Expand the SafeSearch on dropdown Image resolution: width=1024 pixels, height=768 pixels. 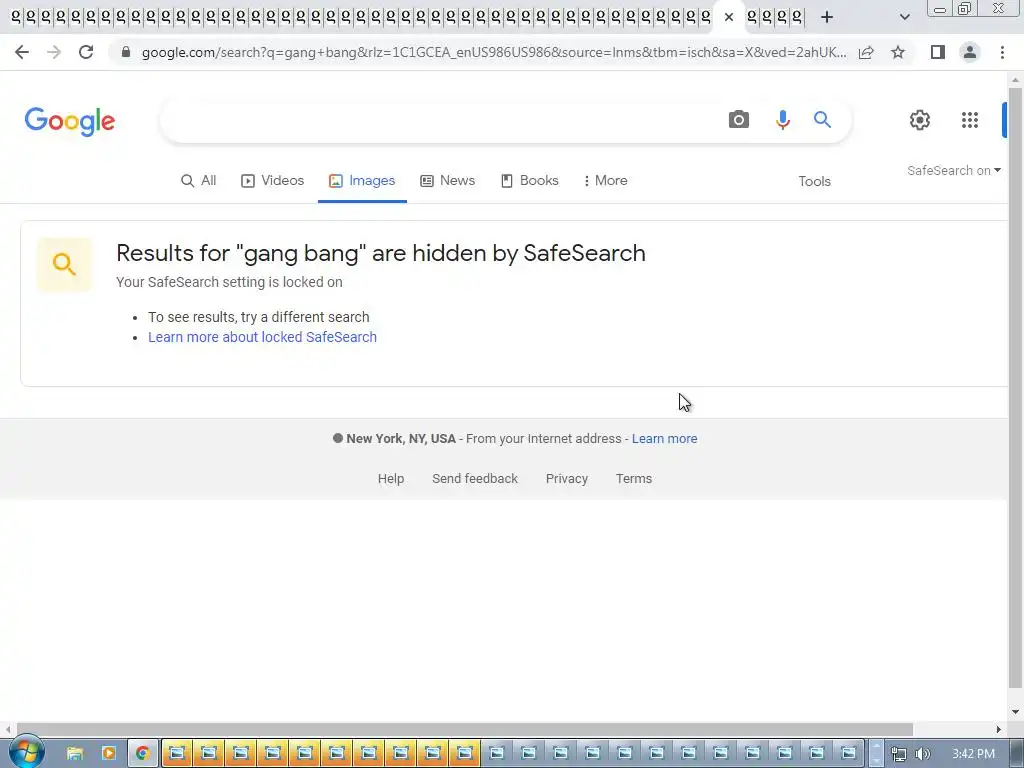coord(953,170)
